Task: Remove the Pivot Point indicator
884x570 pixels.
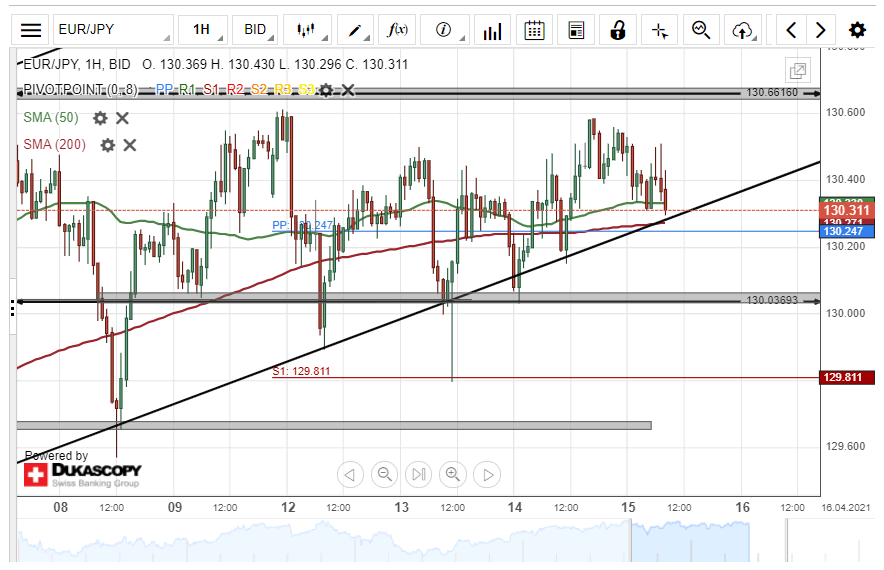Action: tap(348, 90)
